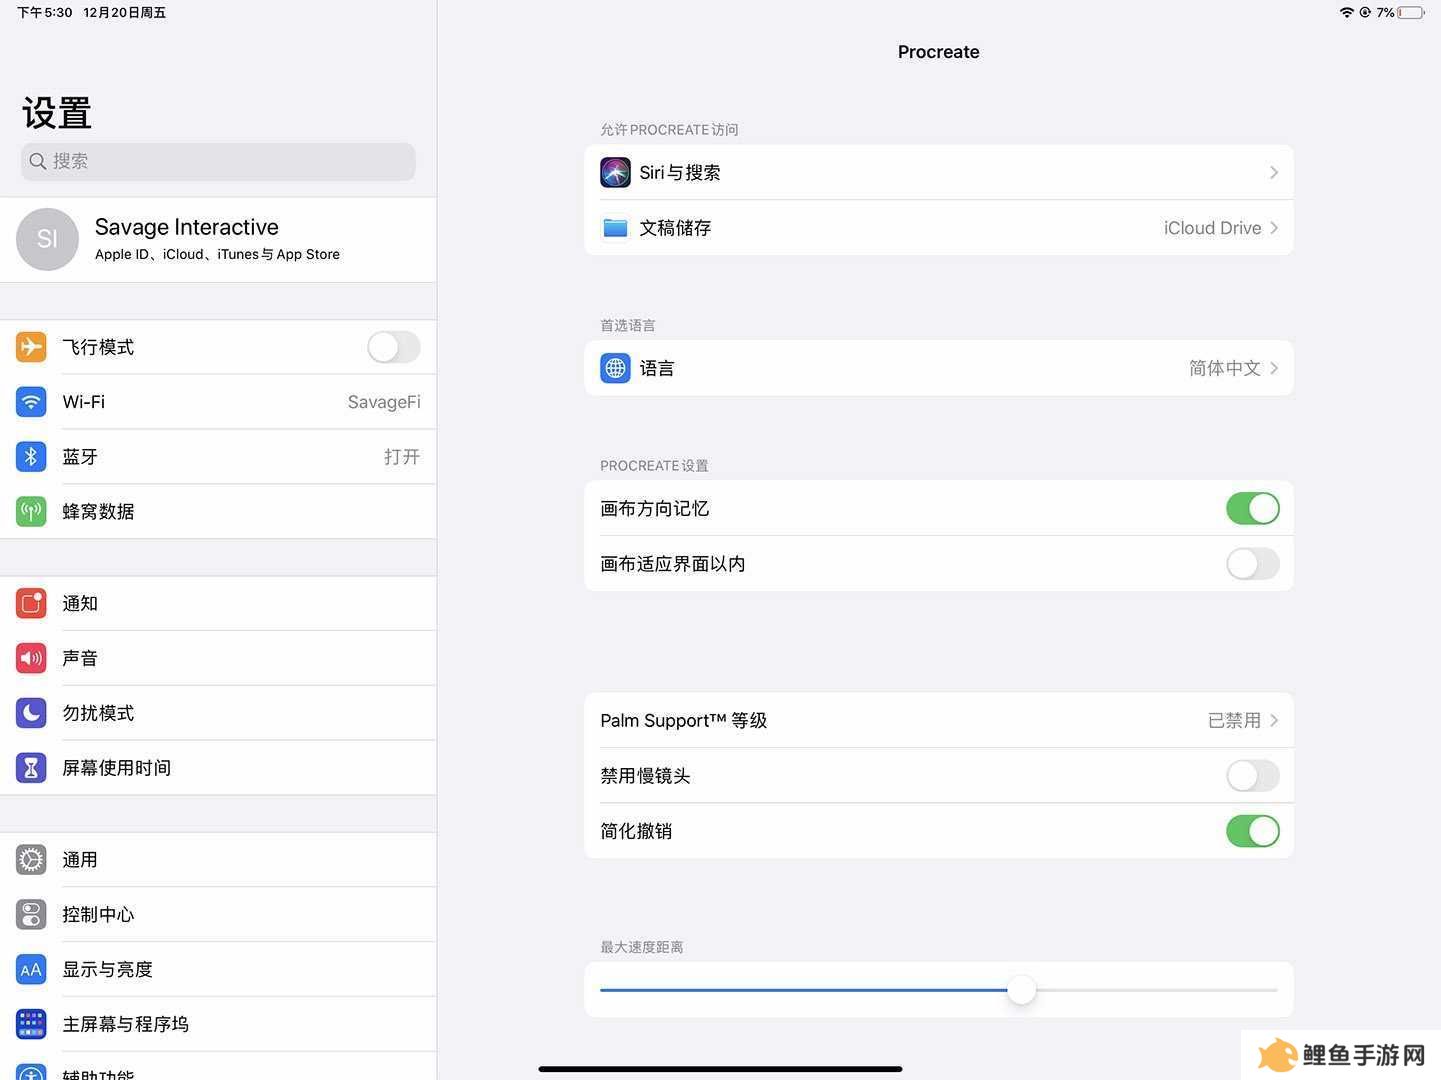Tap the 最大速度距离 slider thumb

tap(1021, 990)
